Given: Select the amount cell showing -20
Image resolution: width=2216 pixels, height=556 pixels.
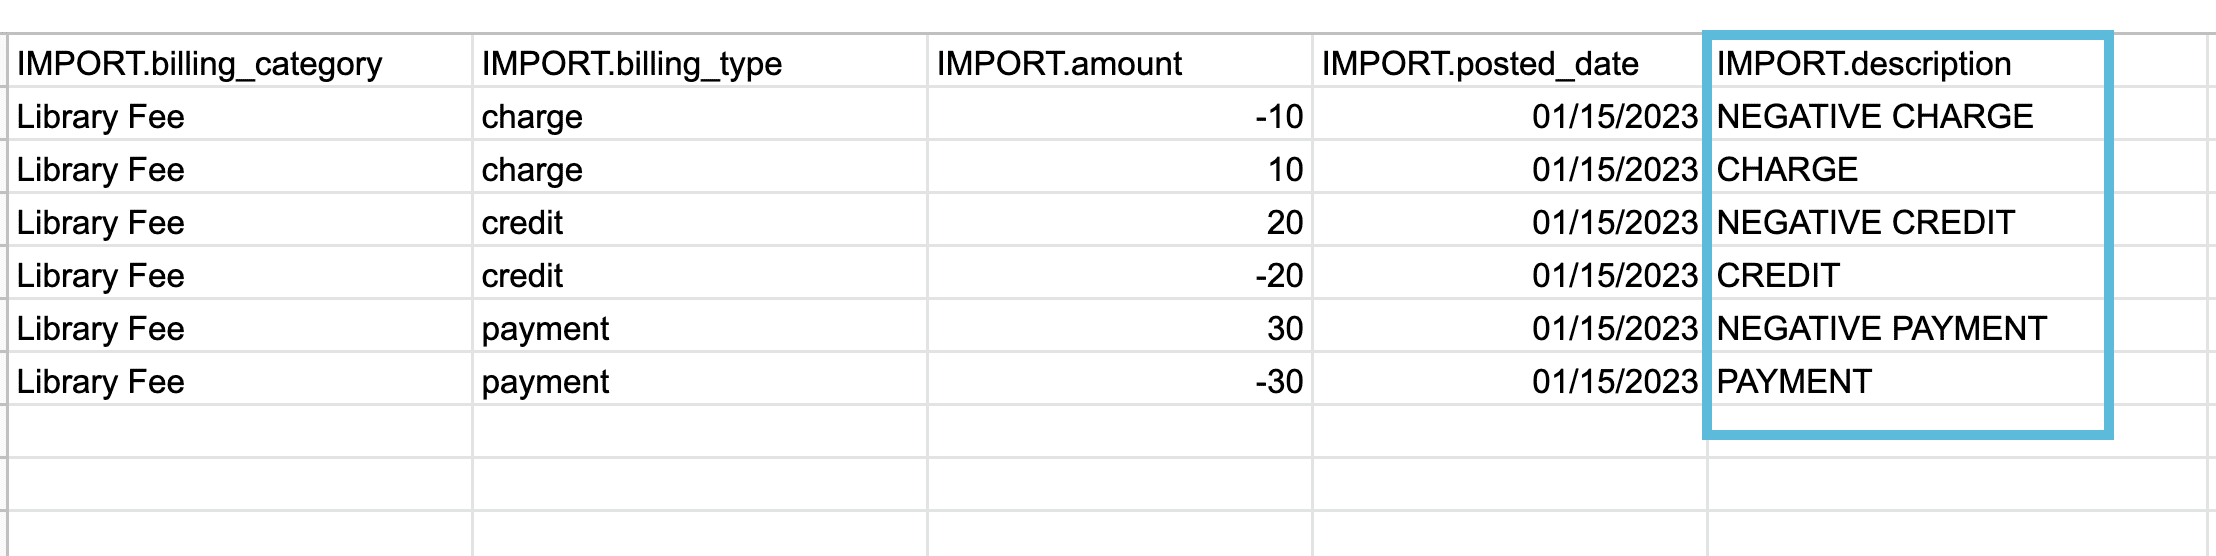Looking at the screenshot, I should (x=1120, y=276).
